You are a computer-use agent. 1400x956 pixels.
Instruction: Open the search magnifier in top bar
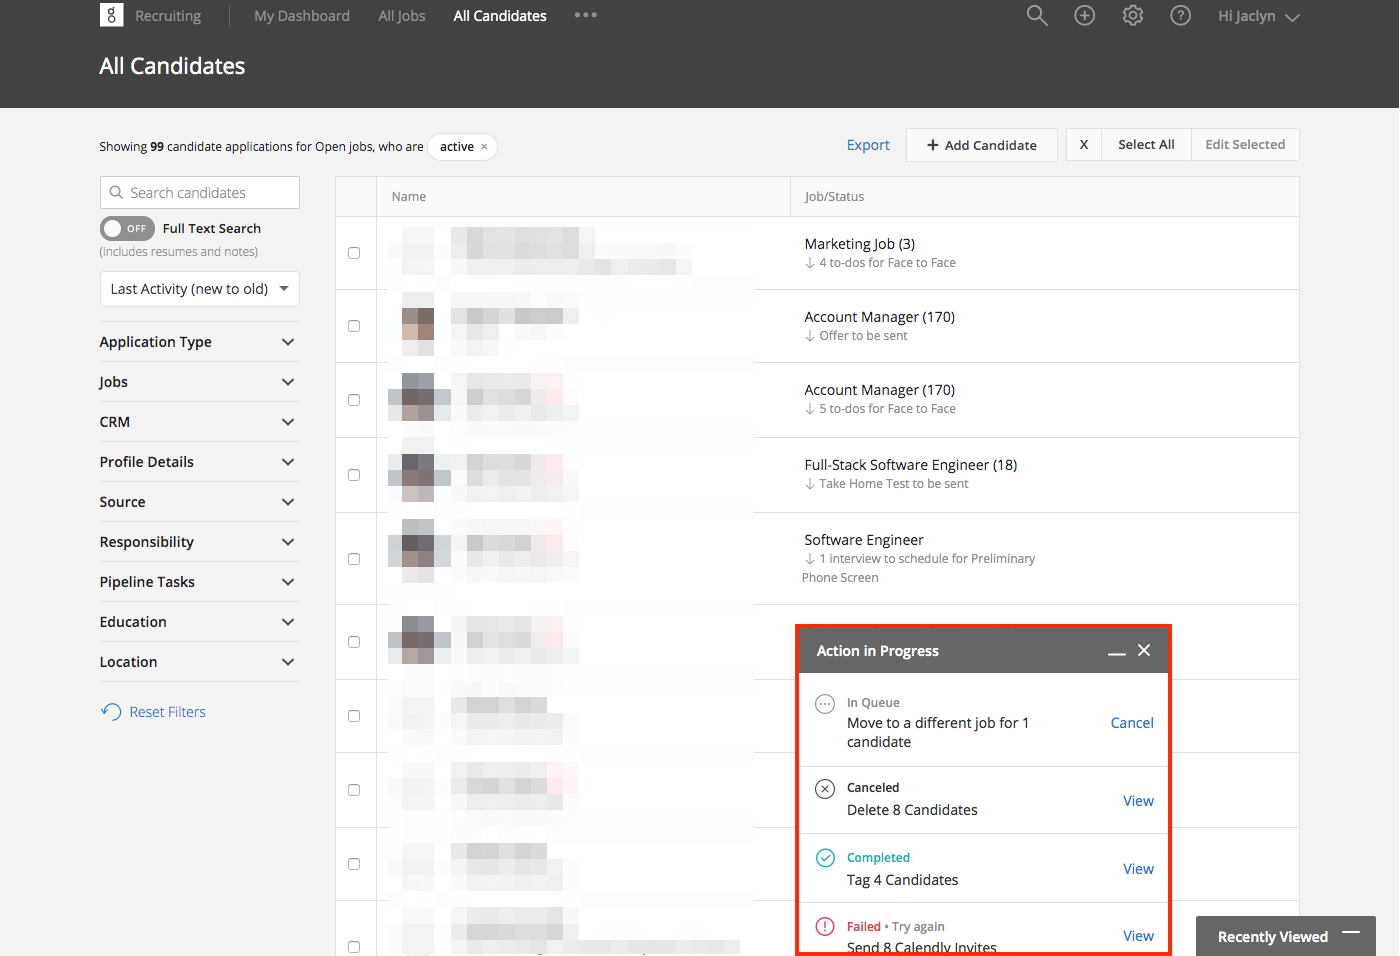point(1037,16)
